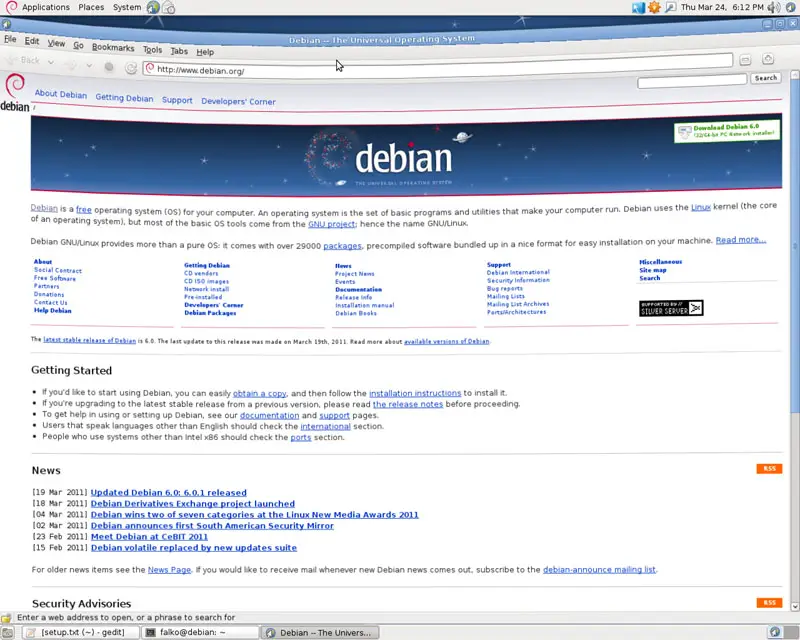
Task: Open the Go menu
Action: point(78,45)
